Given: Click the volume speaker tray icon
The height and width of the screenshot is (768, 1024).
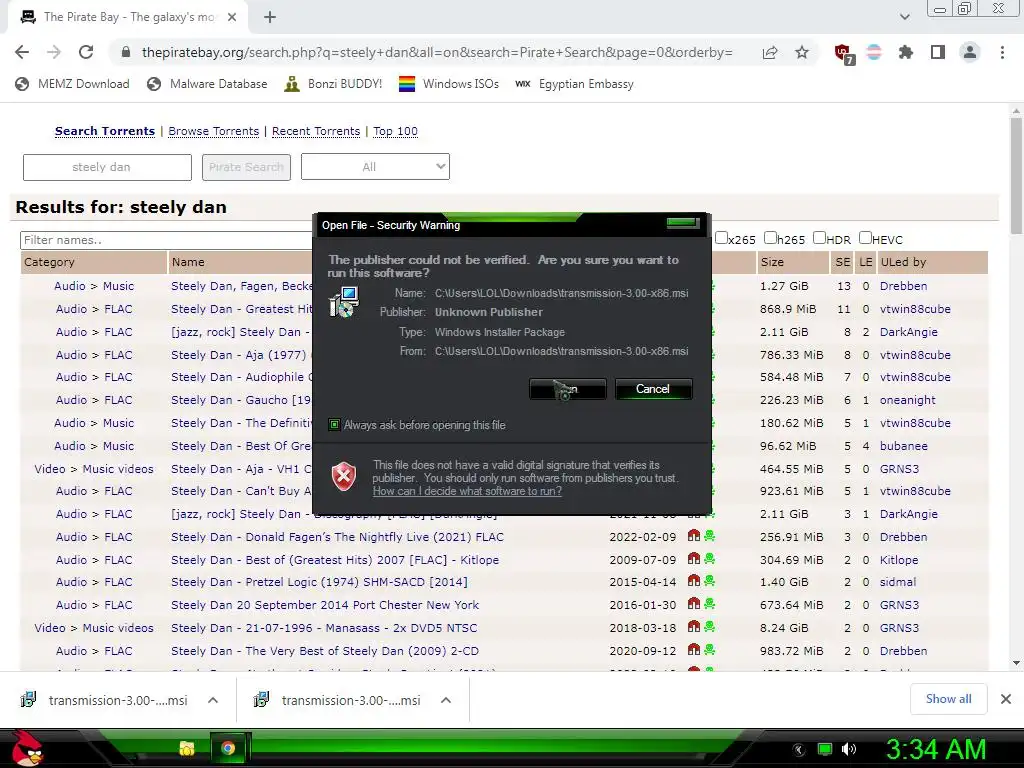Looking at the screenshot, I should pos(848,750).
